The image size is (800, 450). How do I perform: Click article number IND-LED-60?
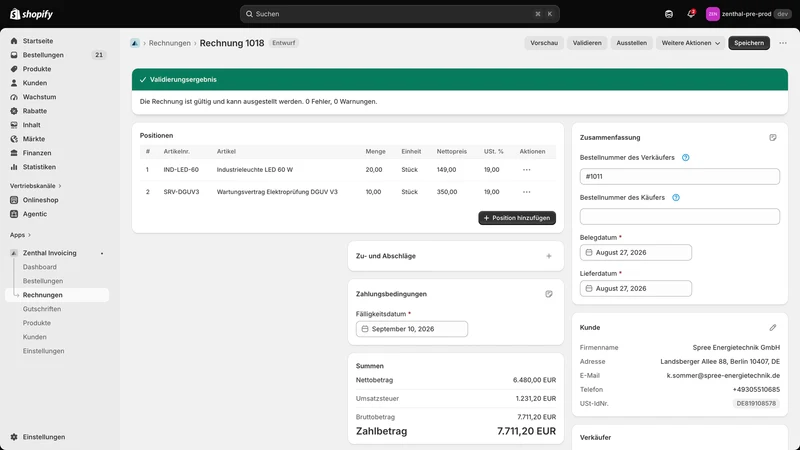181,169
